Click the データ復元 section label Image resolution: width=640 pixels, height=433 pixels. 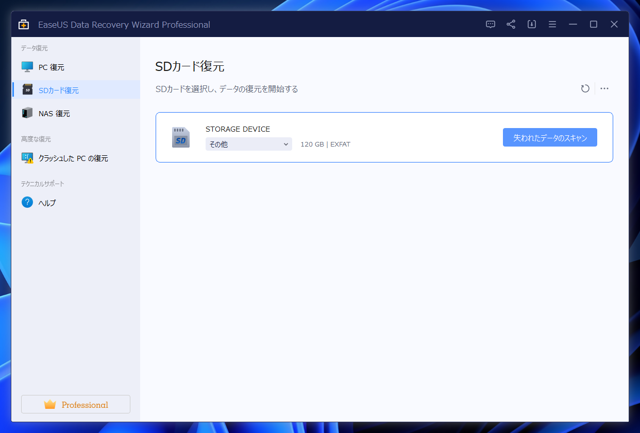pyautogui.click(x=34, y=48)
